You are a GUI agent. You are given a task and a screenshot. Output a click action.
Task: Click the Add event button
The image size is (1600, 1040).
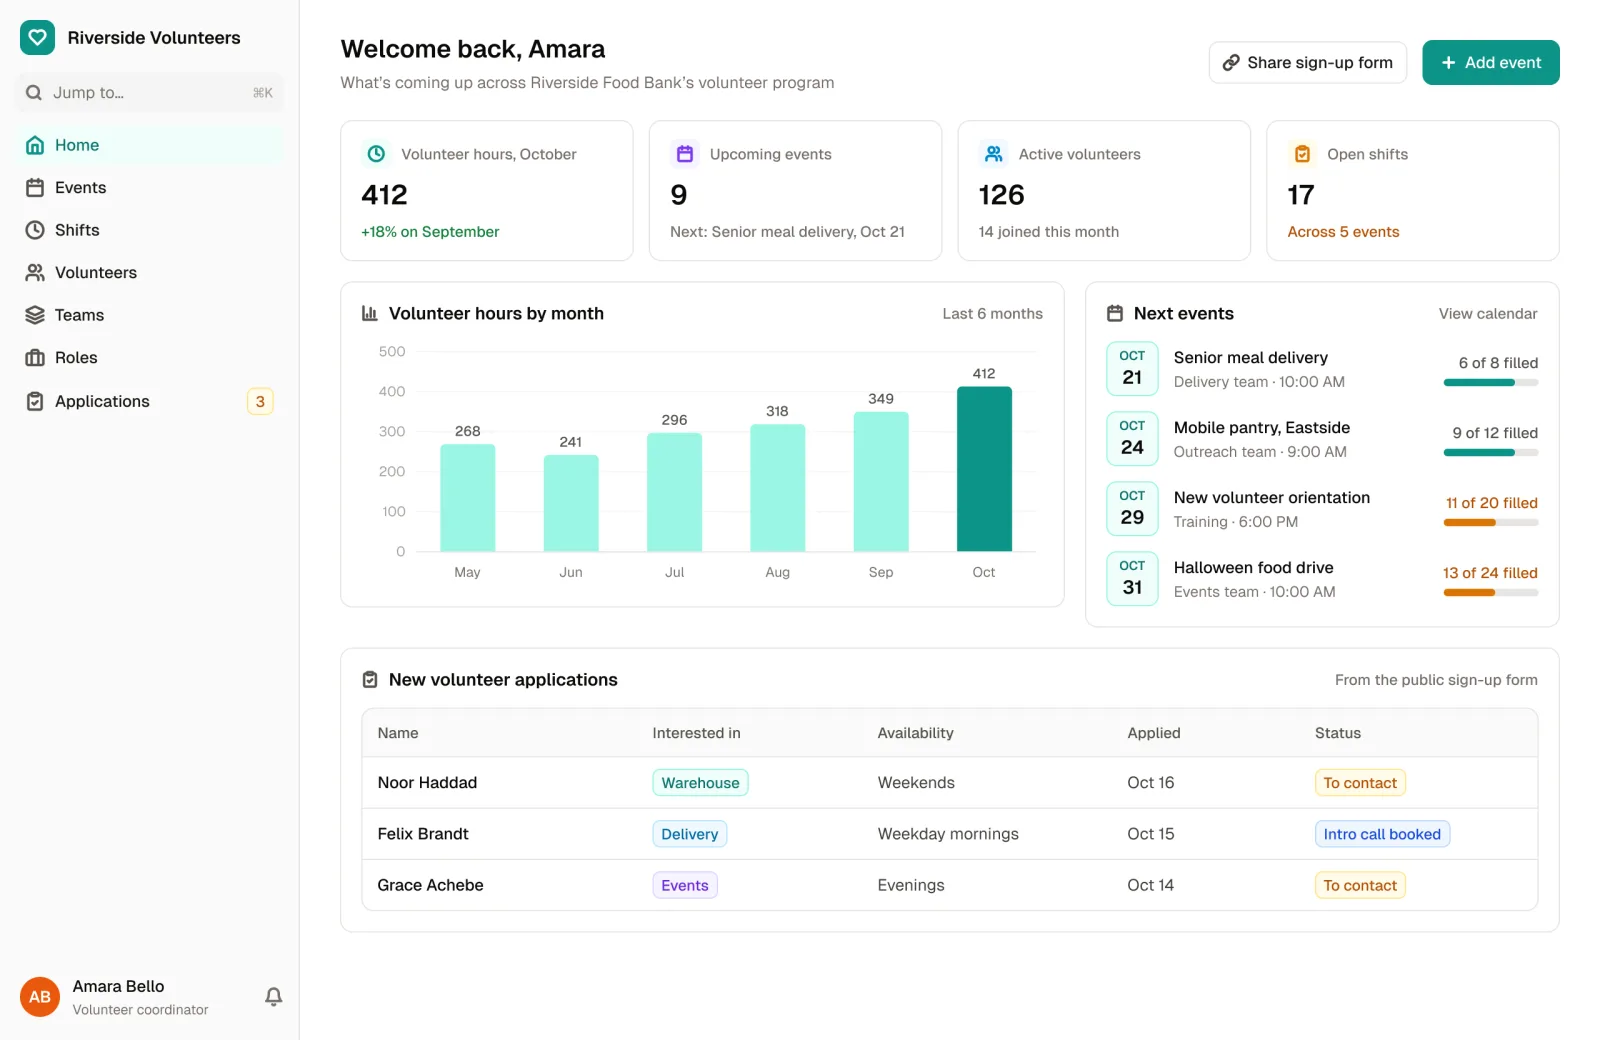click(1491, 62)
